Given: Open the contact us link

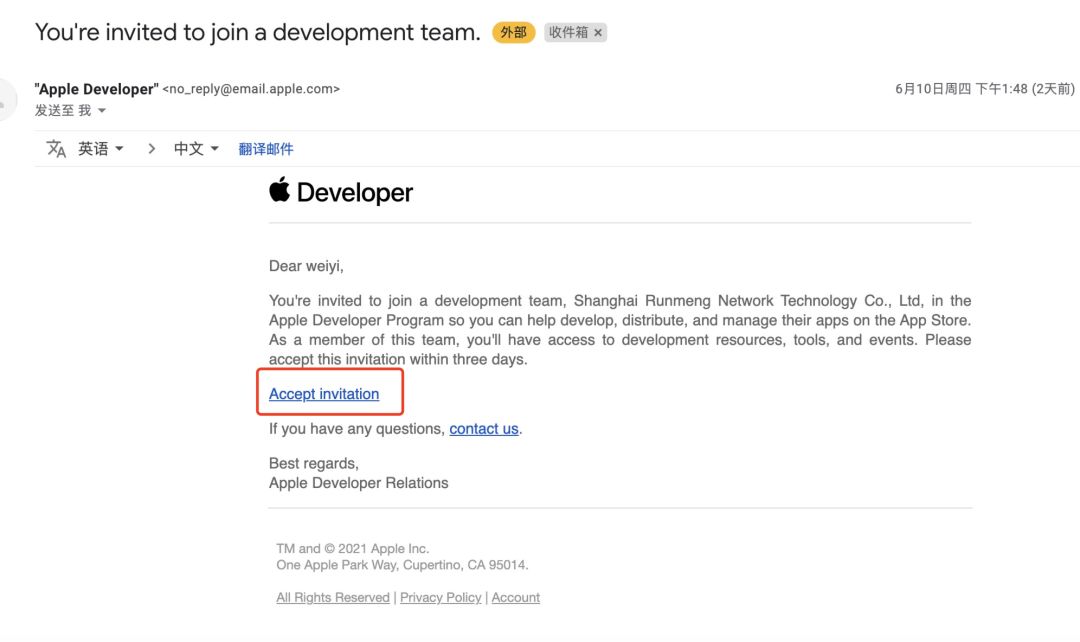Looking at the screenshot, I should click(x=484, y=429).
